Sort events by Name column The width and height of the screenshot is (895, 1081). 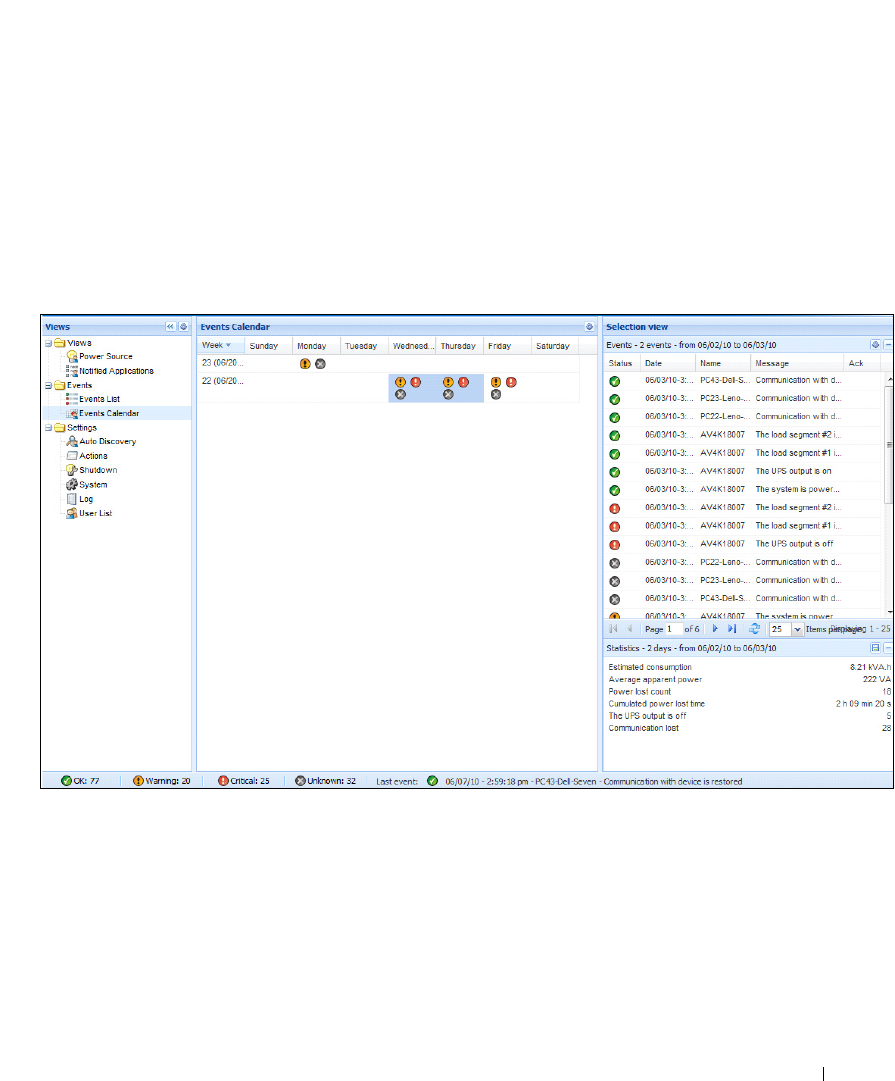tap(723, 363)
